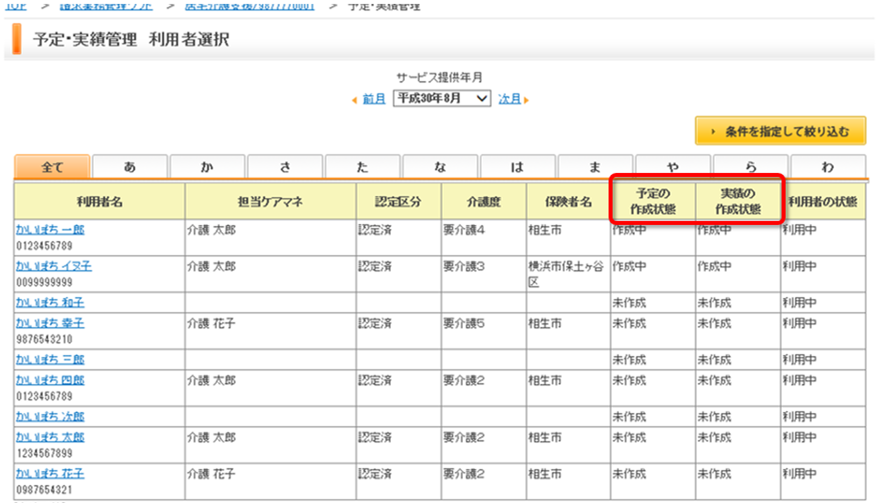This screenshot has height=503, width=880.
Task: Click the right arrow icon beside 次月
Action: pos(526,100)
